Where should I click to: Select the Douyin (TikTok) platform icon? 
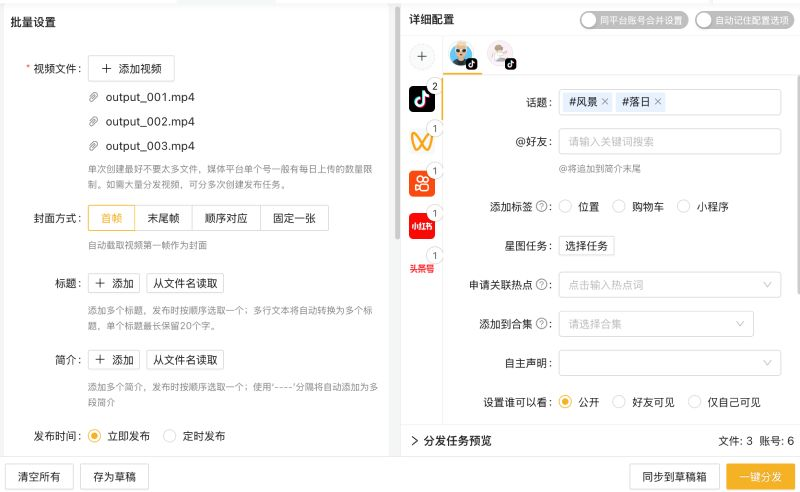coord(421,99)
